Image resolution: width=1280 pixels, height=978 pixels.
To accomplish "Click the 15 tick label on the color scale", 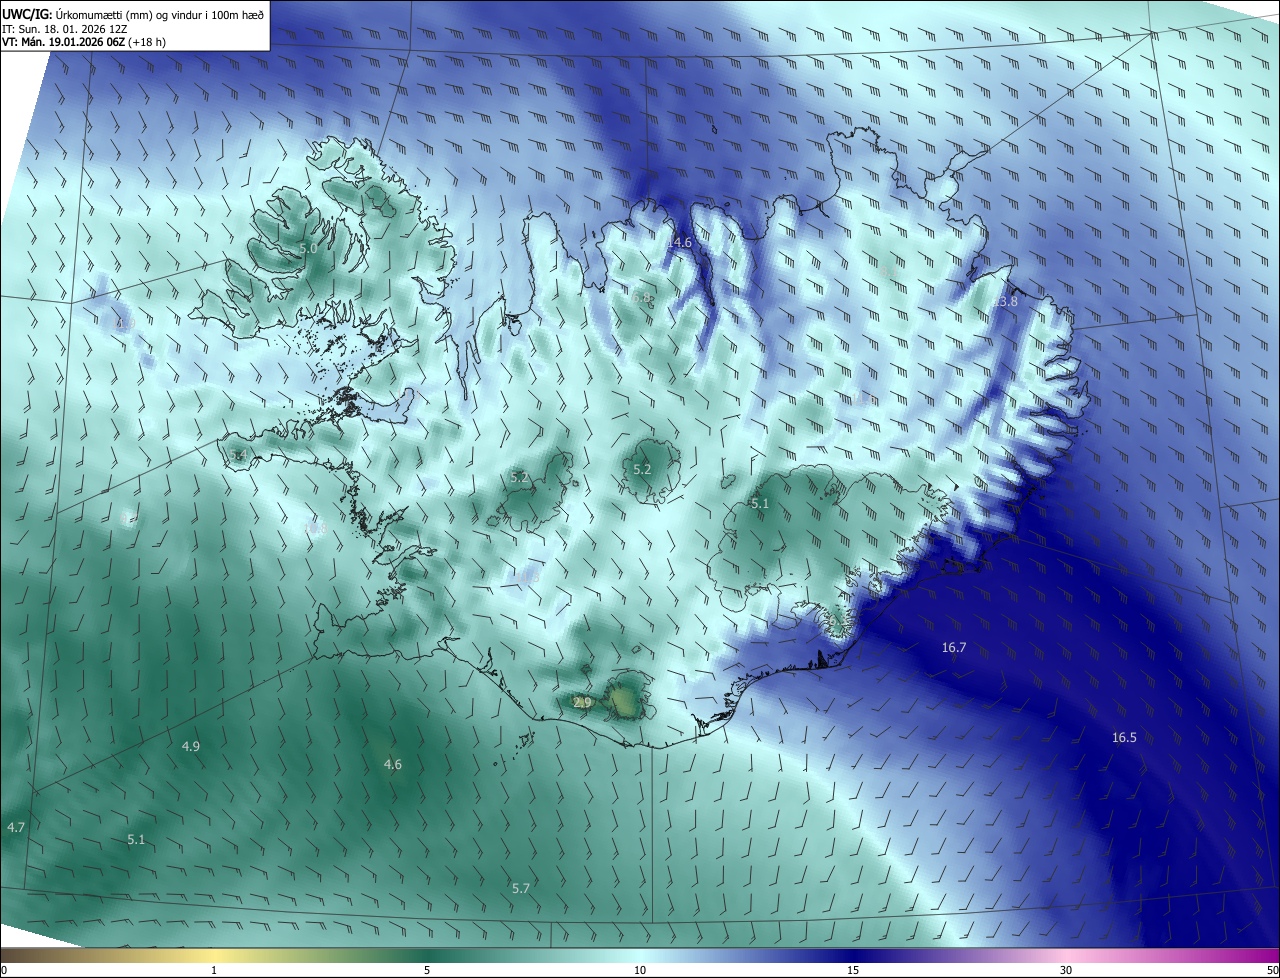I will click(853, 970).
